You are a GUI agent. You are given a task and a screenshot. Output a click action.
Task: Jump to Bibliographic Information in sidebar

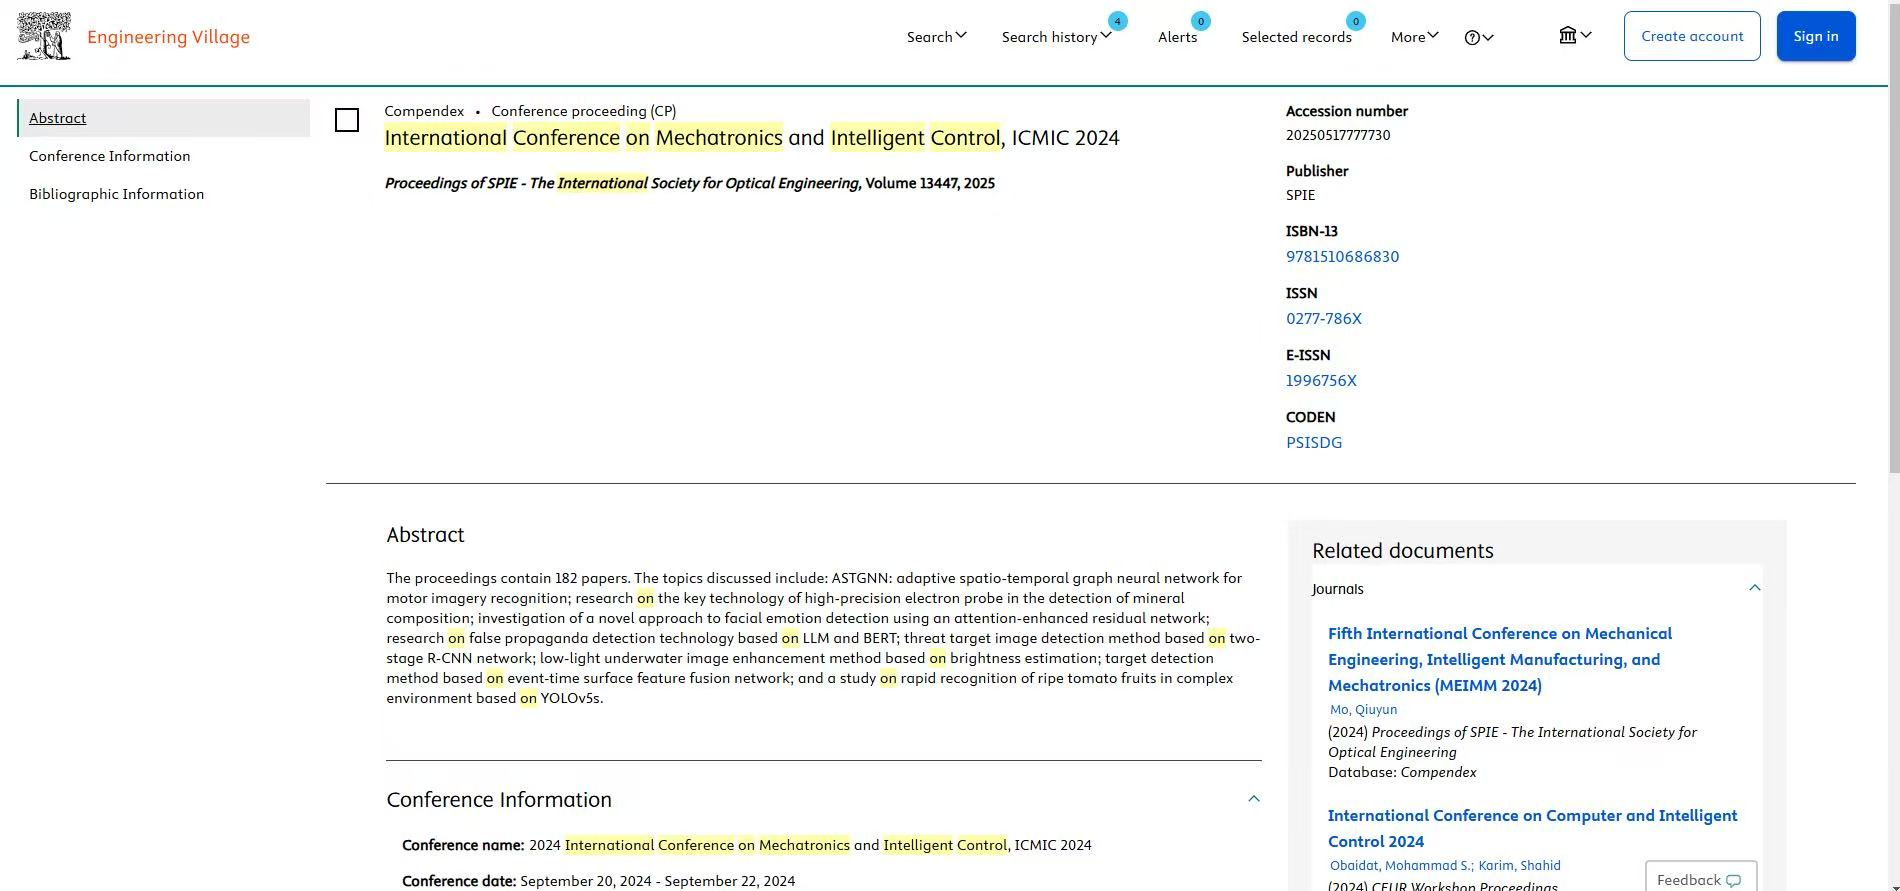[117, 194]
